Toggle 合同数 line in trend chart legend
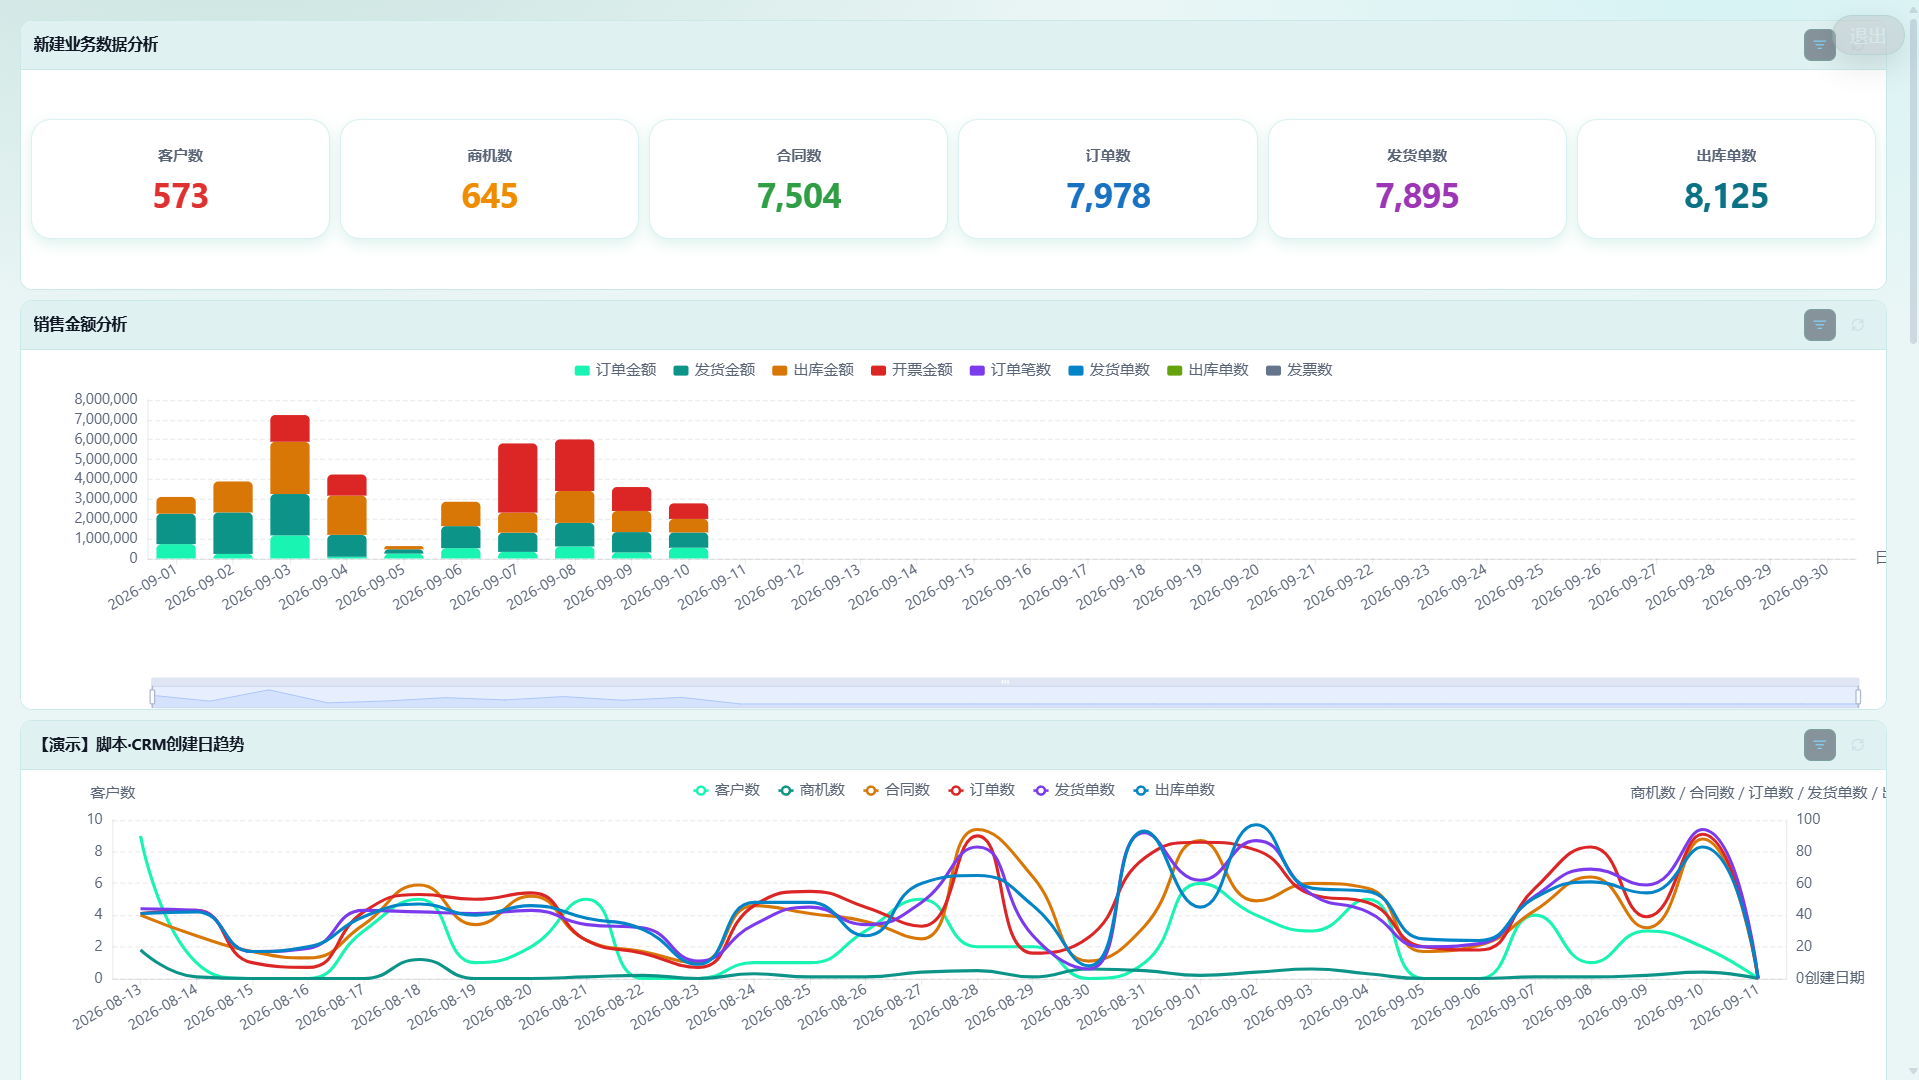Image resolution: width=1919 pixels, height=1080 pixels. click(x=897, y=790)
